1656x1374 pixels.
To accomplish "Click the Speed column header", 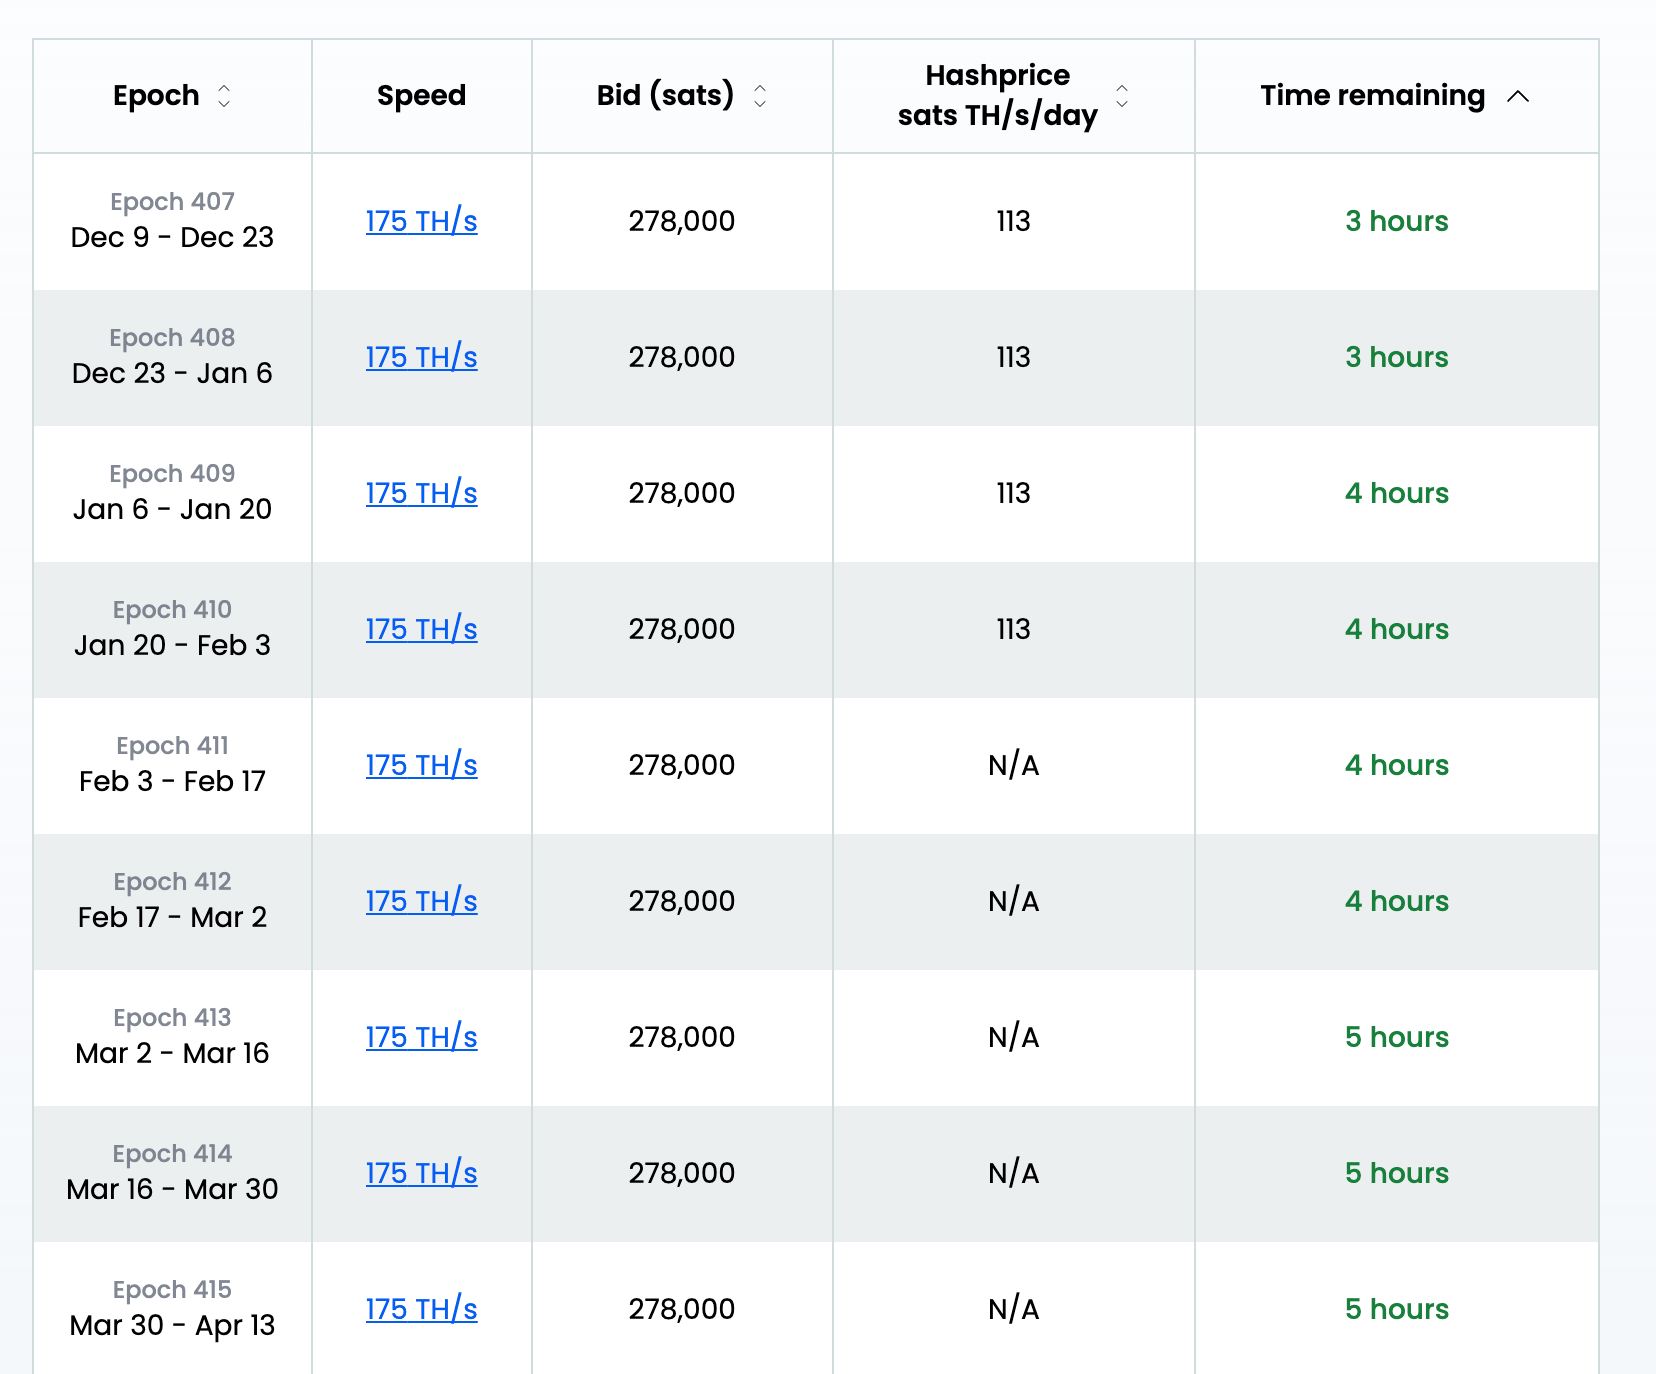I will pos(421,96).
